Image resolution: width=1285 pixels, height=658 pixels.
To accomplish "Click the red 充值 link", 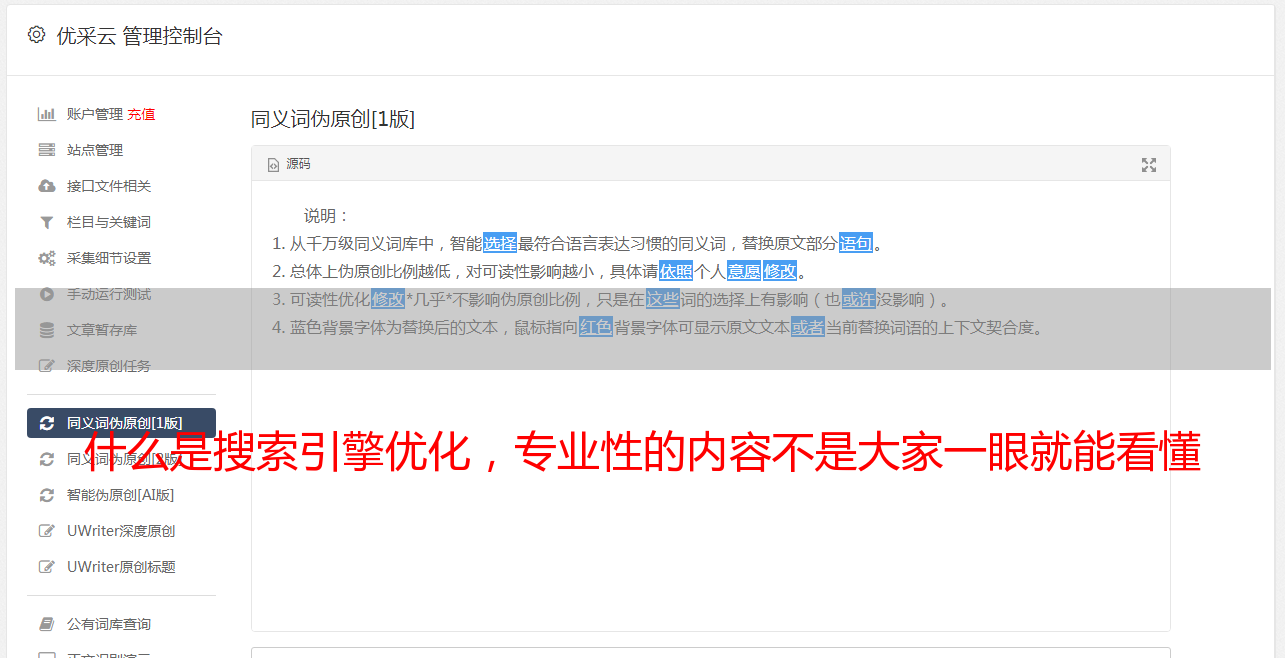I will (x=141, y=114).
